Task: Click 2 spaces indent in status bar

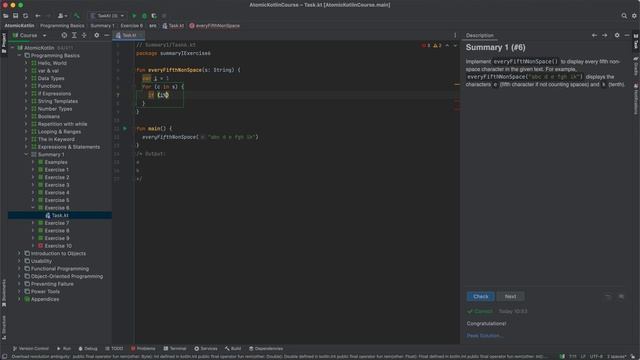Action: tap(616, 357)
